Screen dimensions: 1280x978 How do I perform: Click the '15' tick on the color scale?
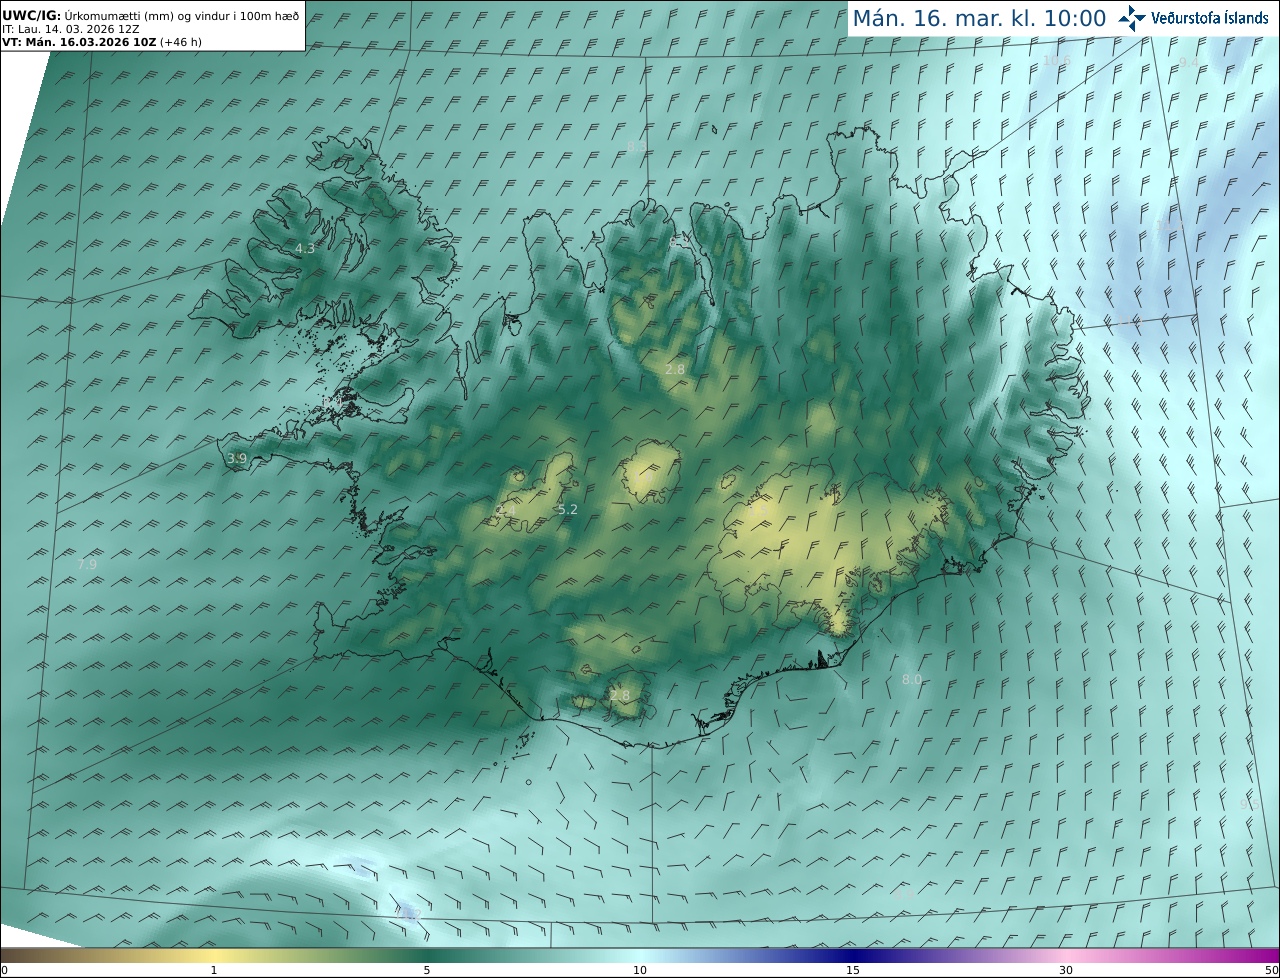pos(853,970)
